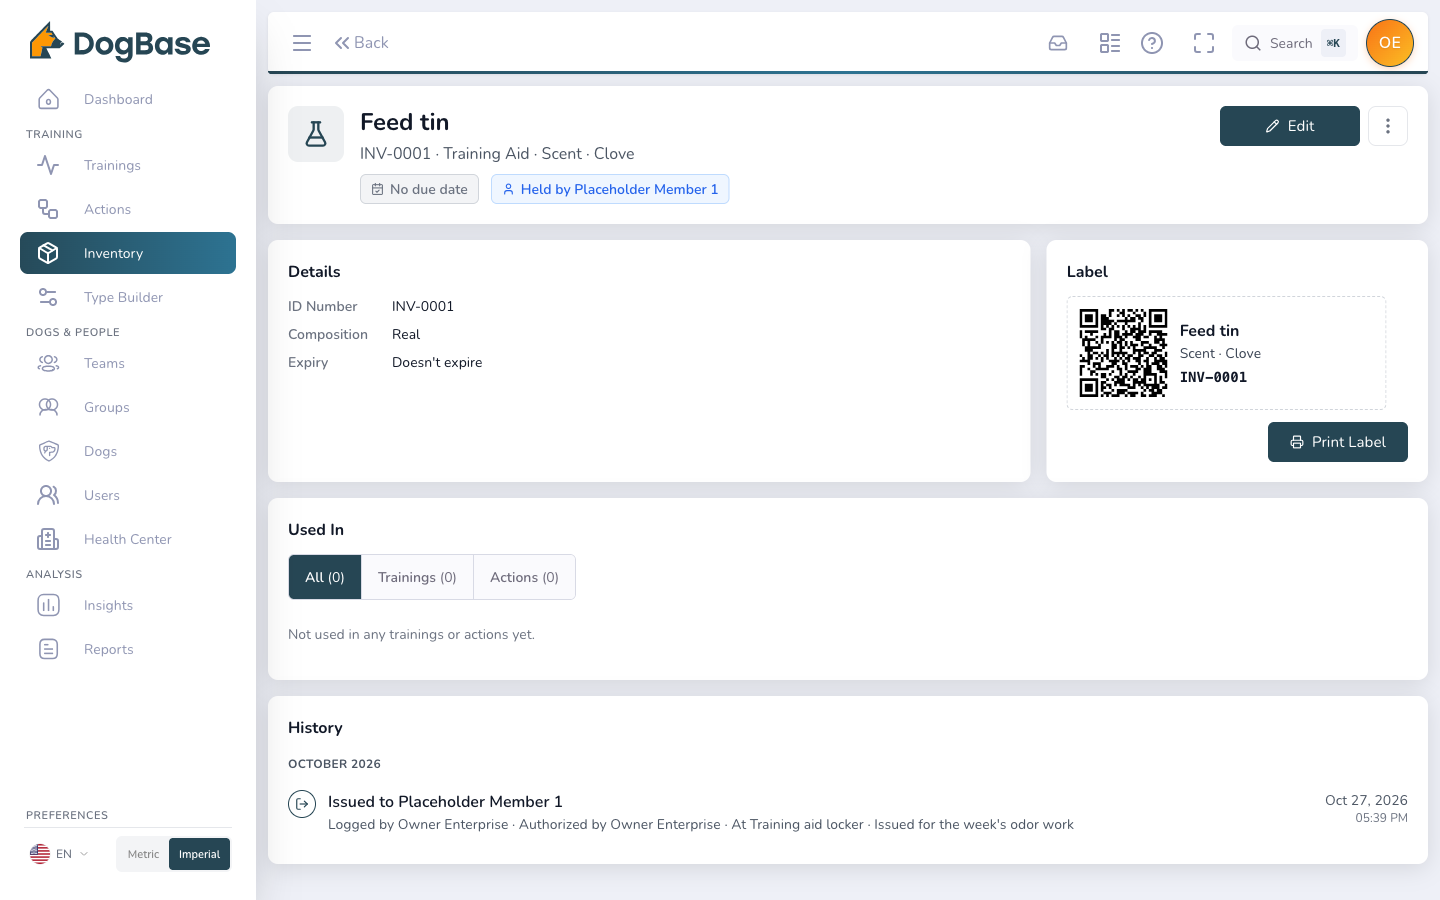Click the Dogs shield icon
1440x900 pixels.
click(x=48, y=451)
